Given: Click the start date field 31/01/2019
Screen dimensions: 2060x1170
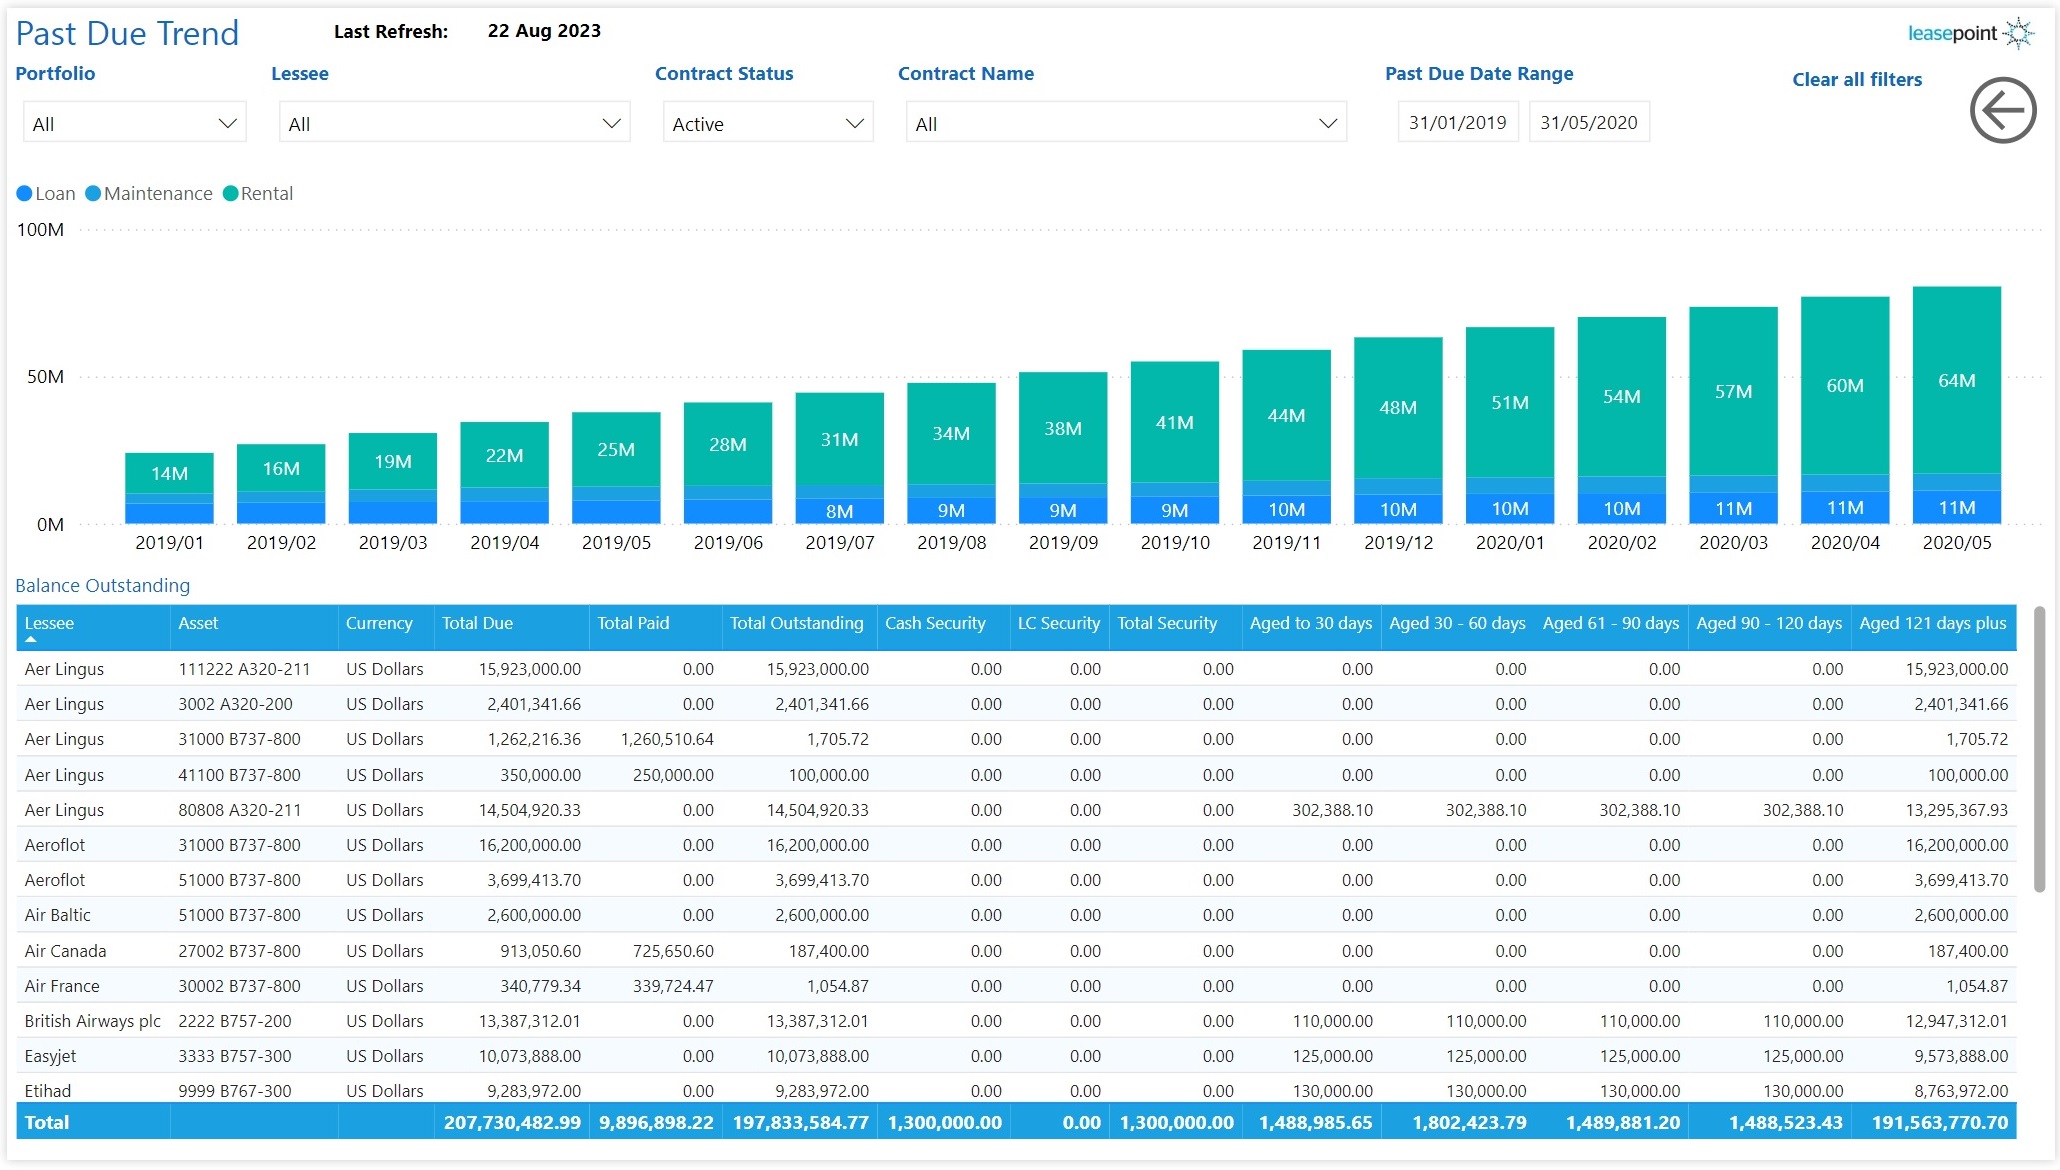Looking at the screenshot, I should (x=1458, y=122).
